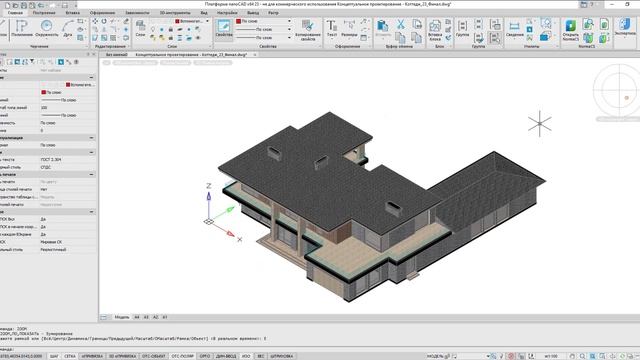The image size is (640, 360).
Task: Open the Слои (layers) manager icon
Action: [140, 29]
